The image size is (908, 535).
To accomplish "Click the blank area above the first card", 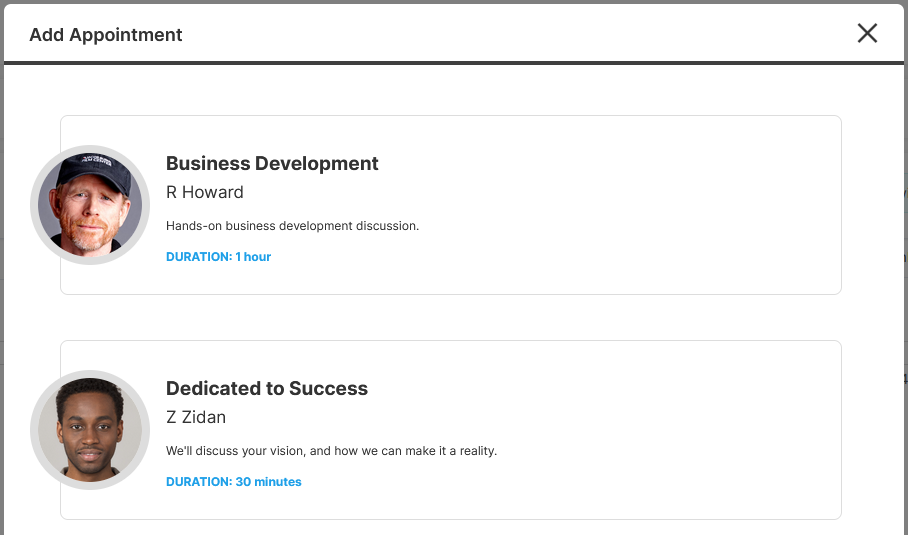I will tap(451, 90).
